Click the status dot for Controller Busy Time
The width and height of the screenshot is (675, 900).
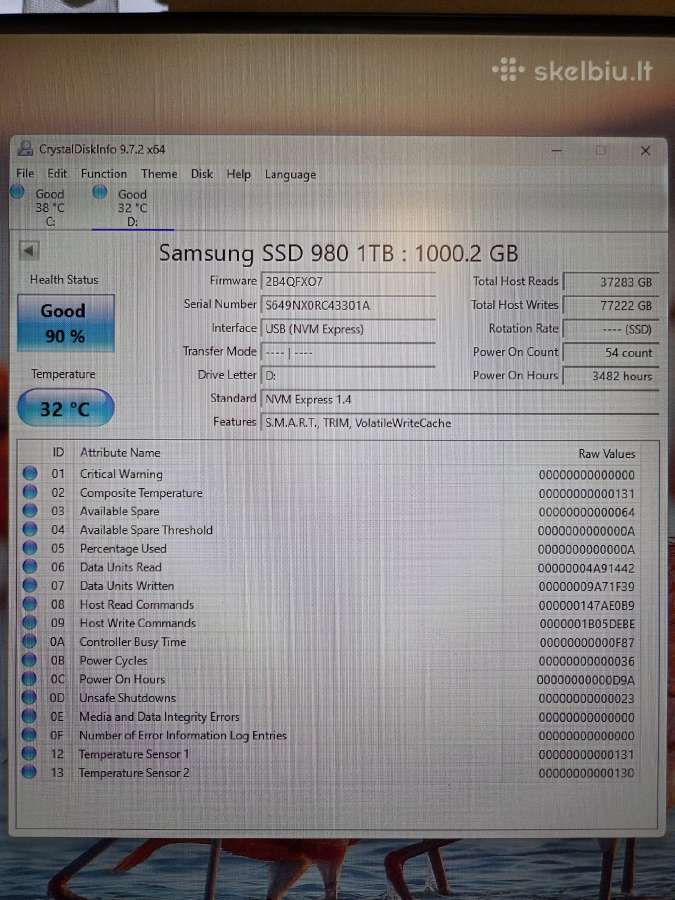pos(29,641)
